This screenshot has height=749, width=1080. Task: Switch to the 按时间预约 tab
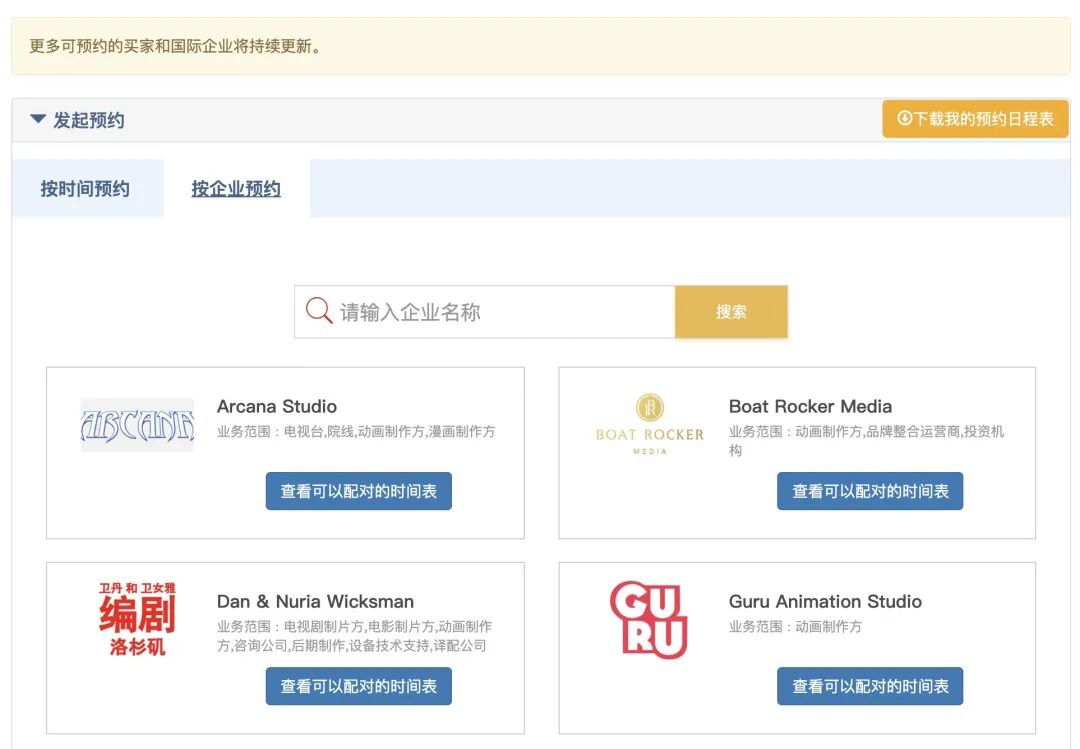coord(87,188)
